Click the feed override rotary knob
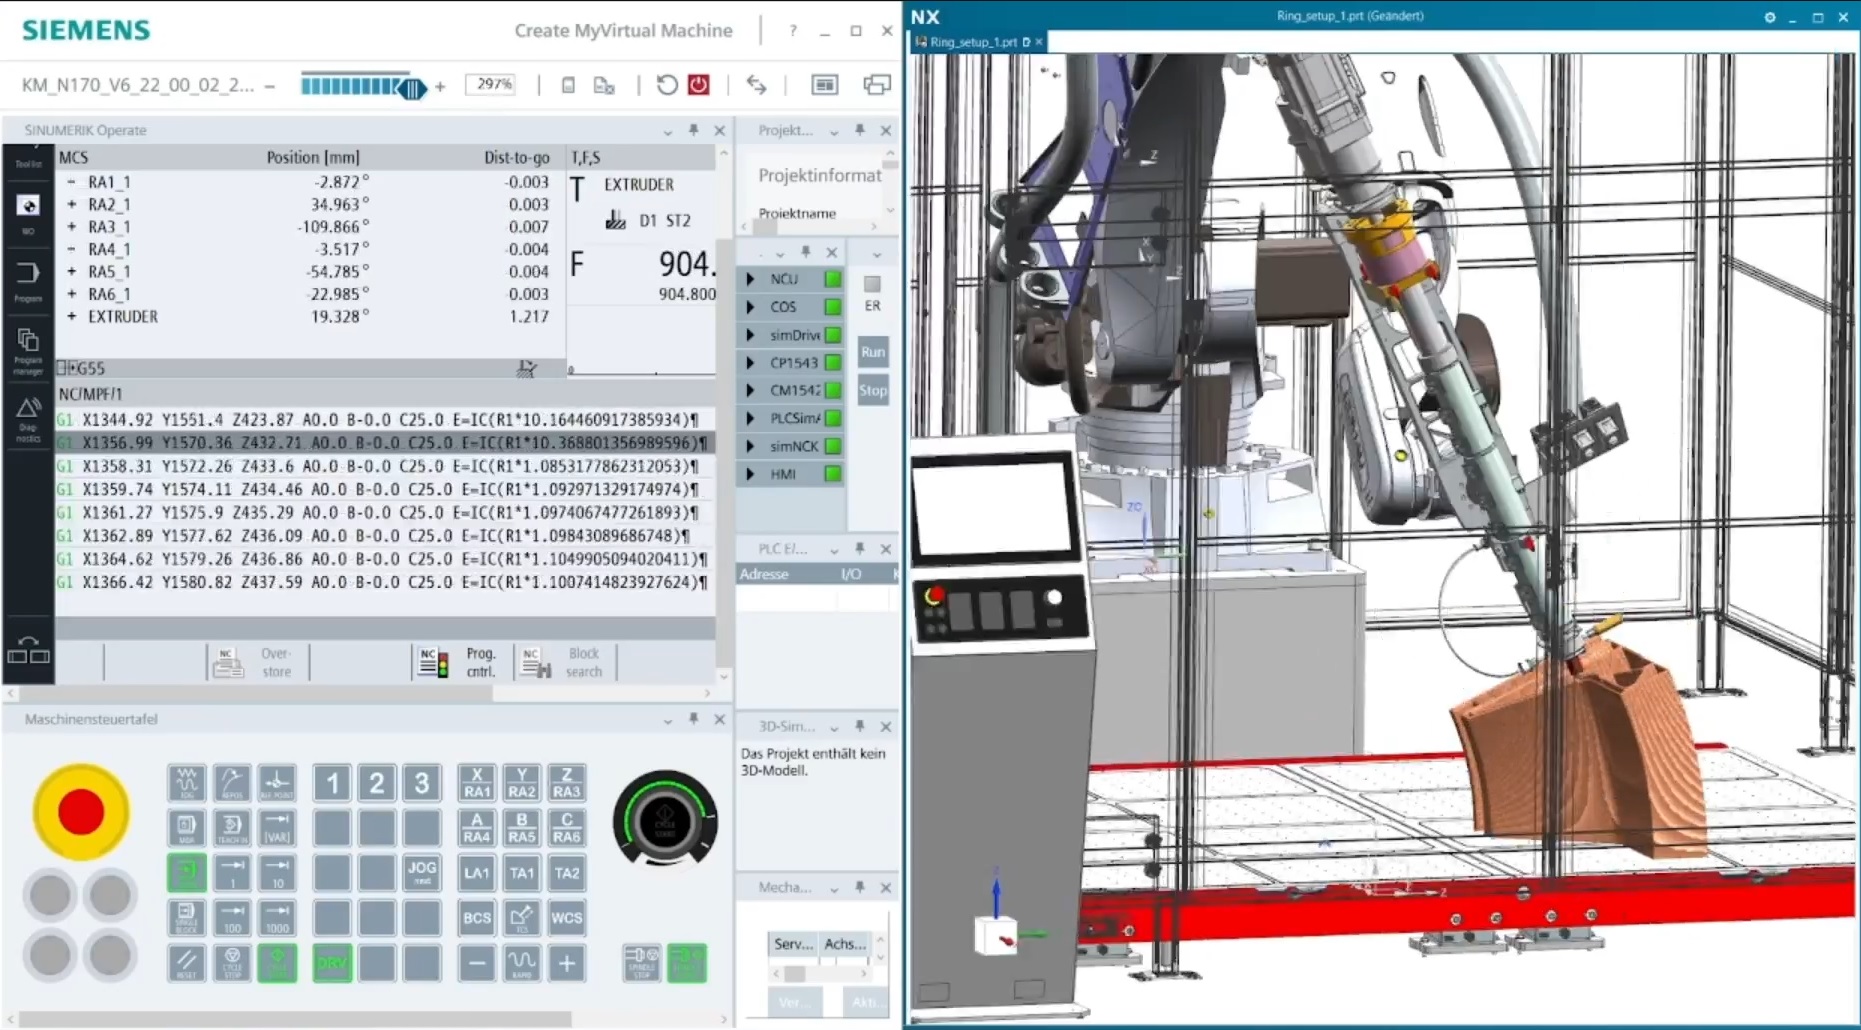Image resolution: width=1861 pixels, height=1030 pixels. [665, 820]
